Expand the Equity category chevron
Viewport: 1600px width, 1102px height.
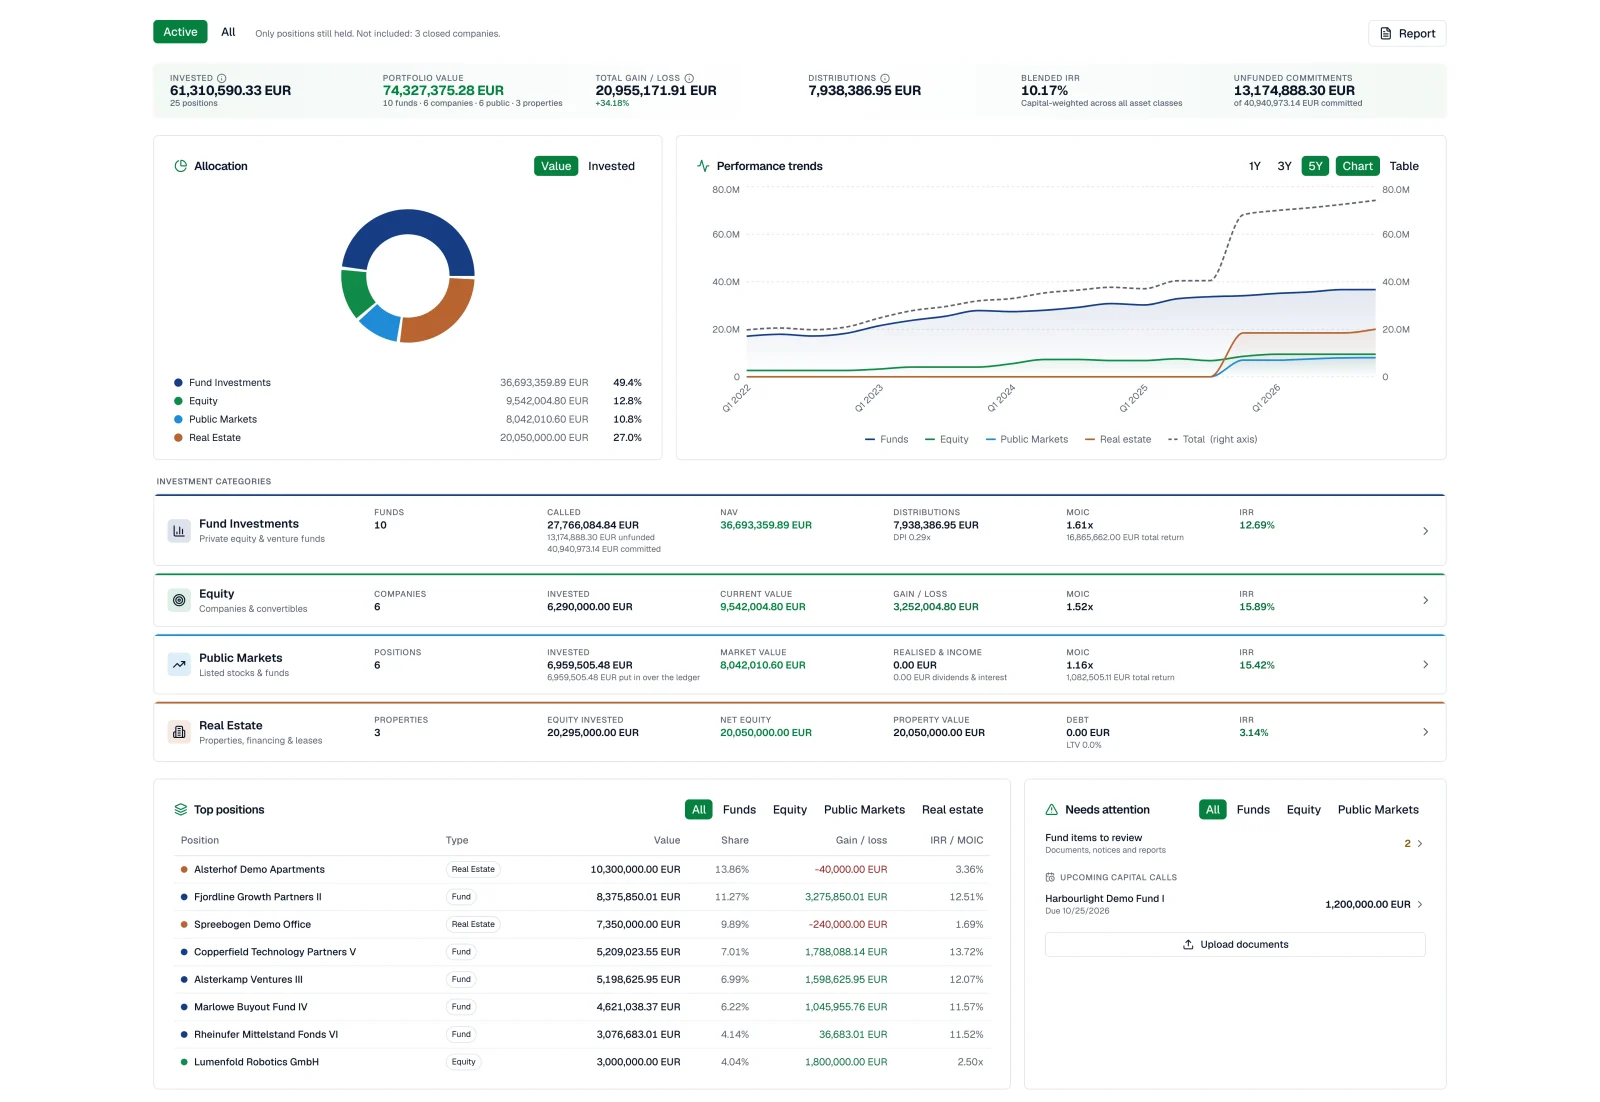click(x=1425, y=601)
